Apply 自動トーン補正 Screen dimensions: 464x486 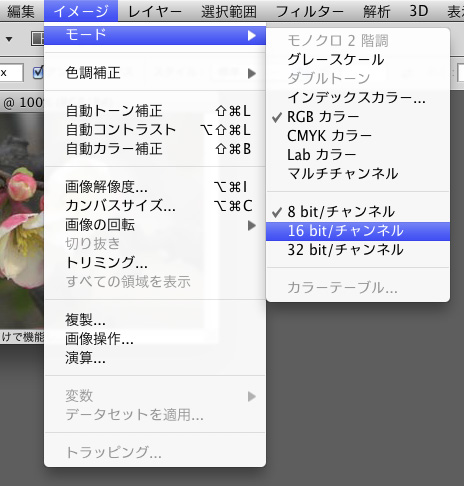pos(155,111)
